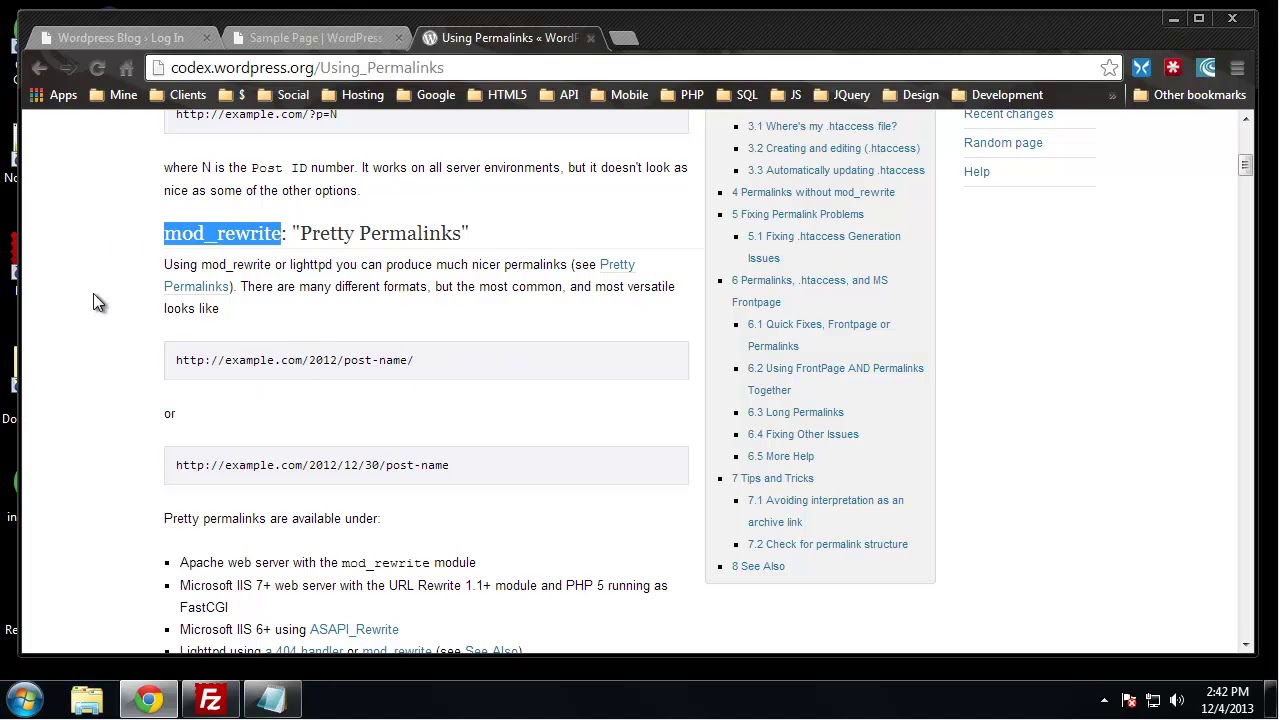Open the Recent changes sidebar link
Screen dimensions: 1280x720
1008,114
